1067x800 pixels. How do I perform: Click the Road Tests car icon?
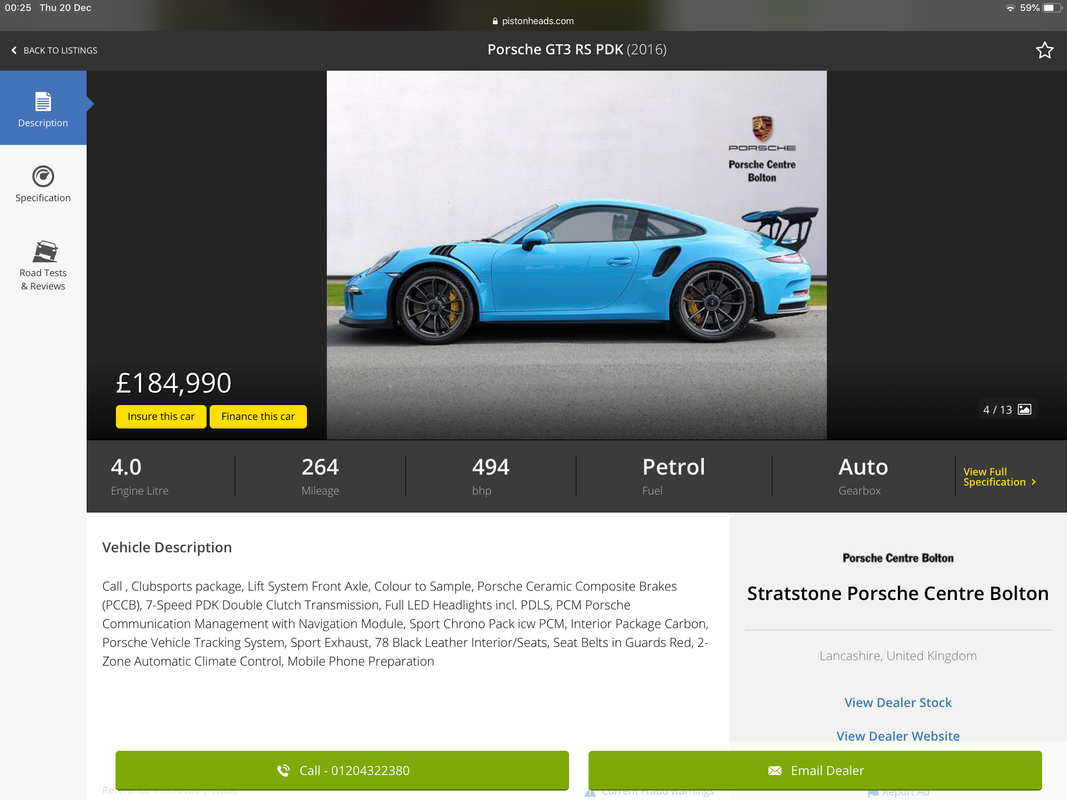pyautogui.click(x=45, y=252)
